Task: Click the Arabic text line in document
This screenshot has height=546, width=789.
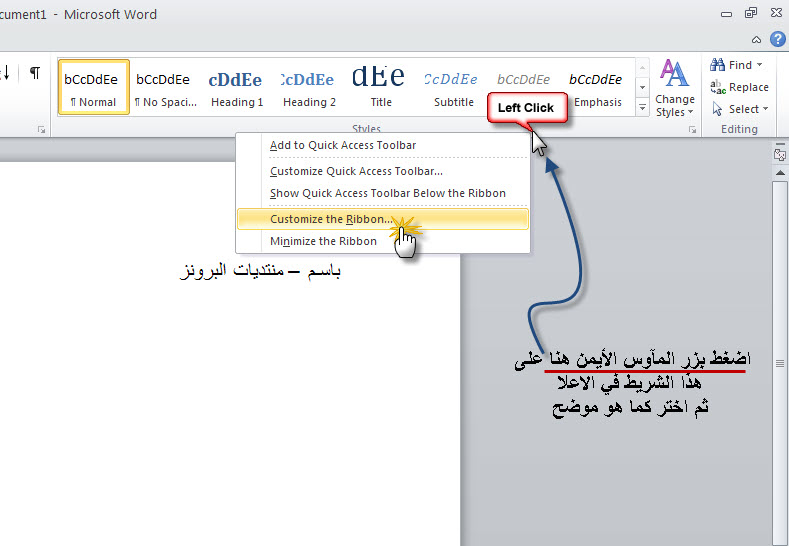Action: (x=261, y=271)
